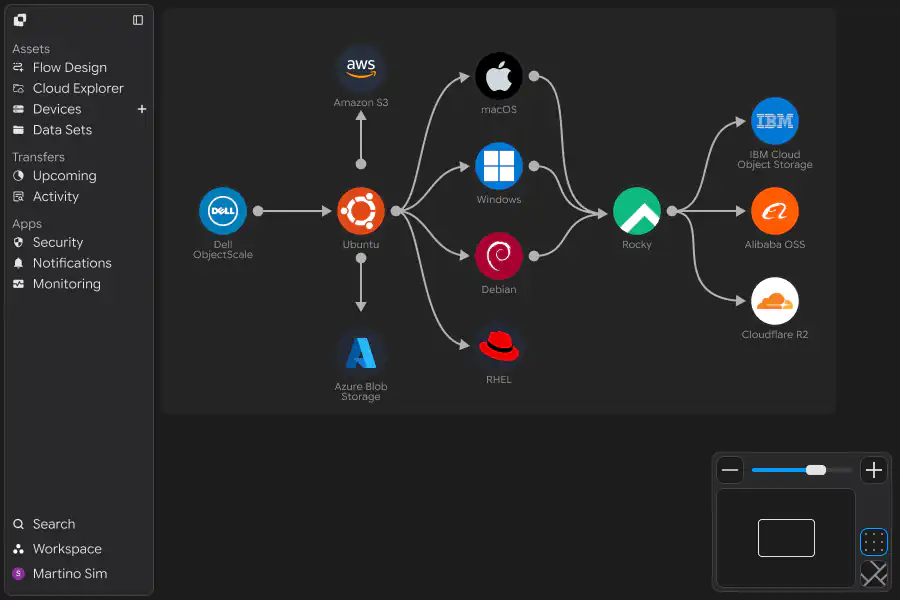Click the Security shield icon
The image size is (900, 600).
pyautogui.click(x=18, y=242)
